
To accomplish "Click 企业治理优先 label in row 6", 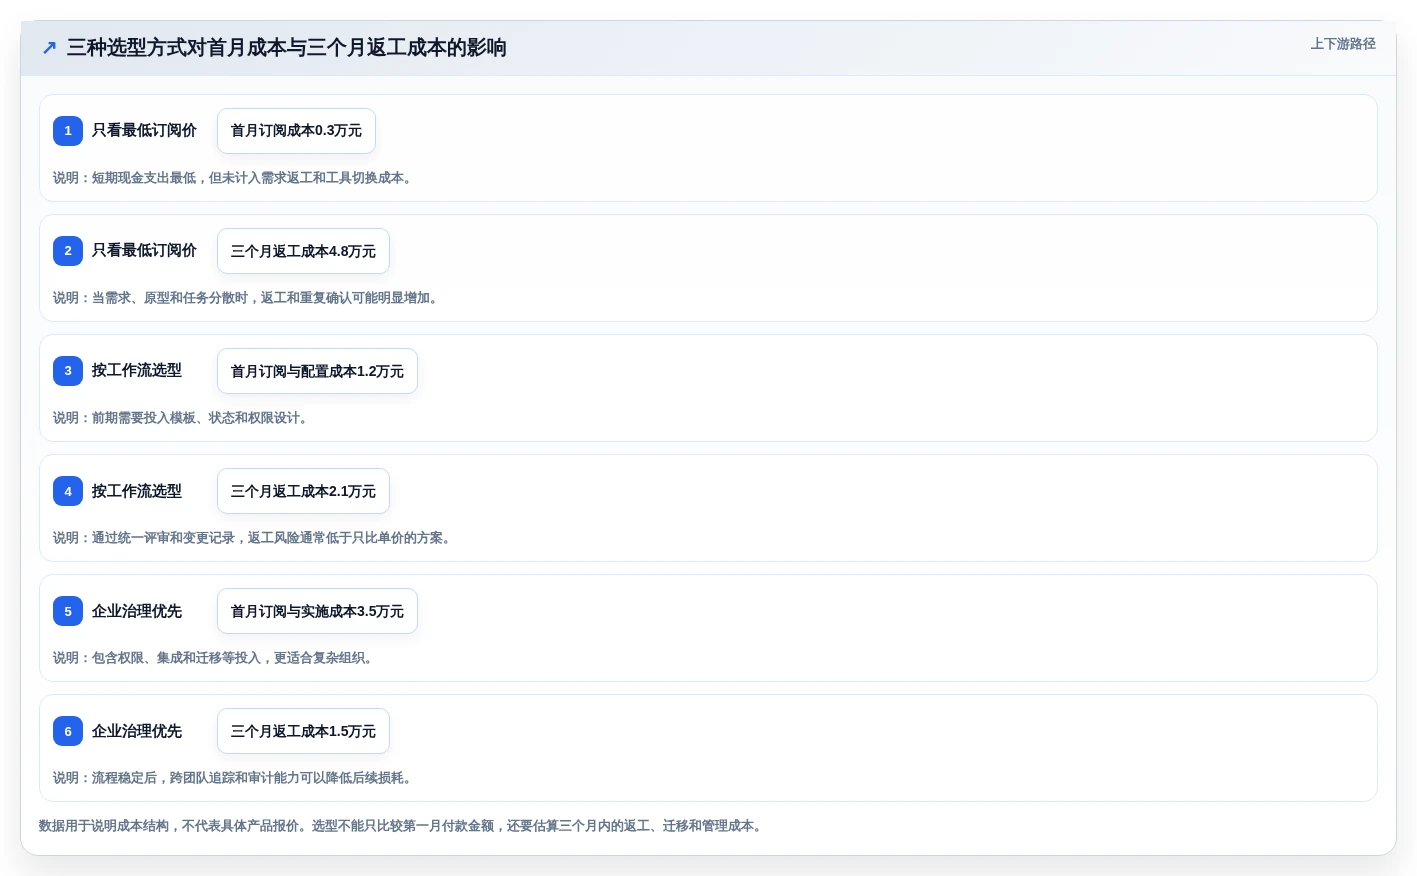I will point(137,731).
